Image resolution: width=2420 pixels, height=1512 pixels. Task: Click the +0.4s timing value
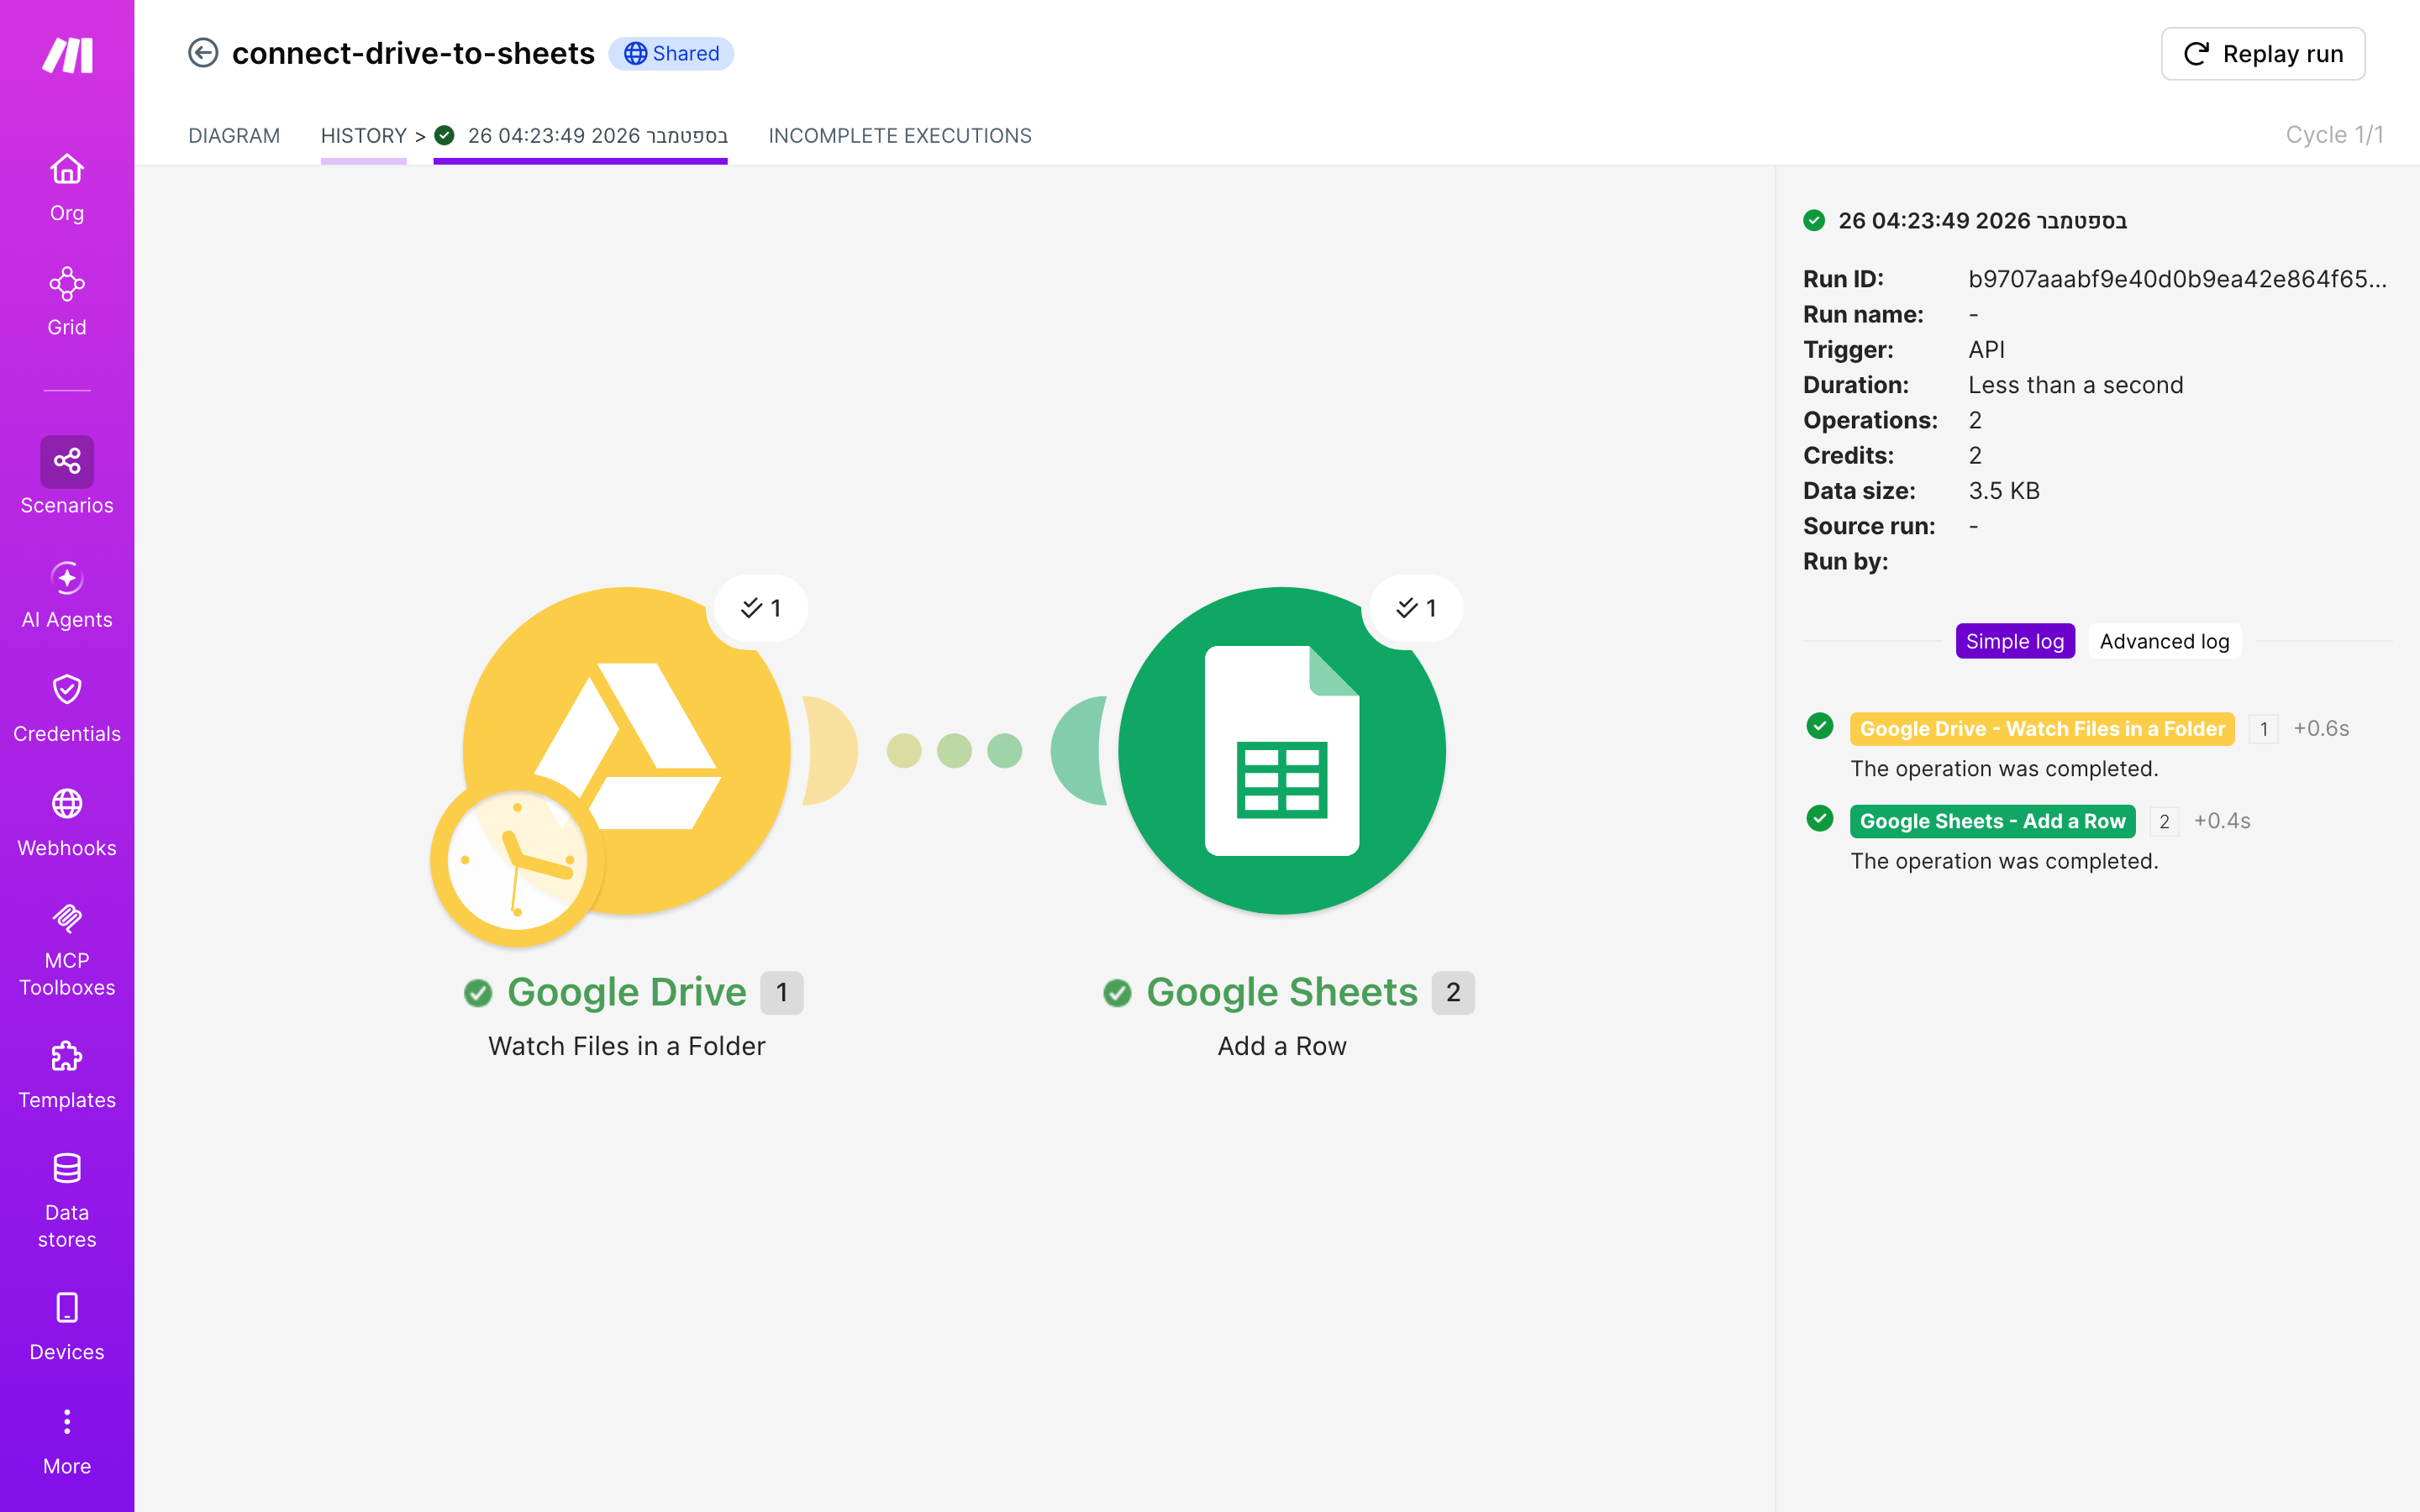point(2222,821)
